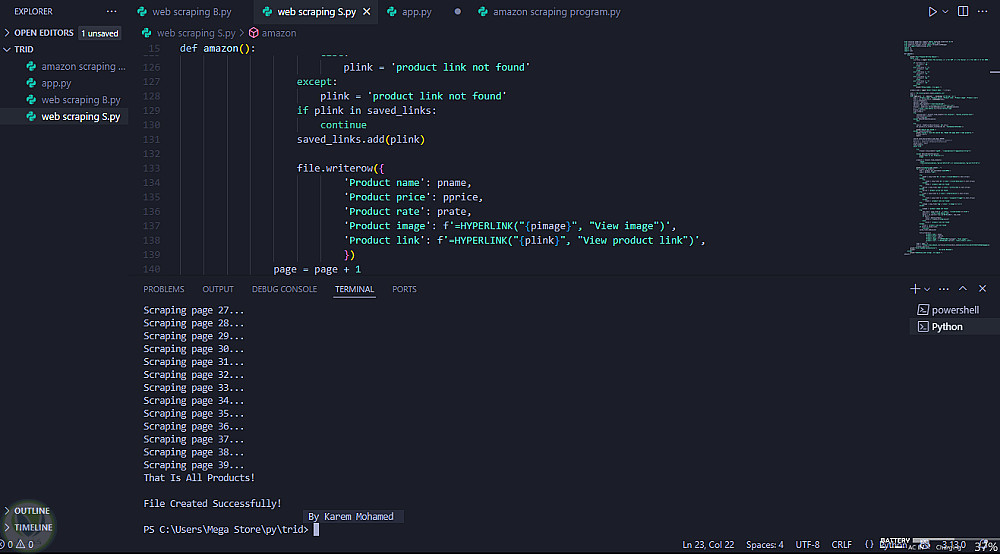Change indentation via Spaces: 4

[765, 544]
